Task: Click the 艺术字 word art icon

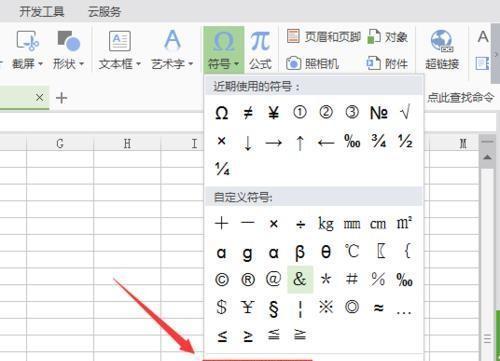Action: tap(172, 40)
